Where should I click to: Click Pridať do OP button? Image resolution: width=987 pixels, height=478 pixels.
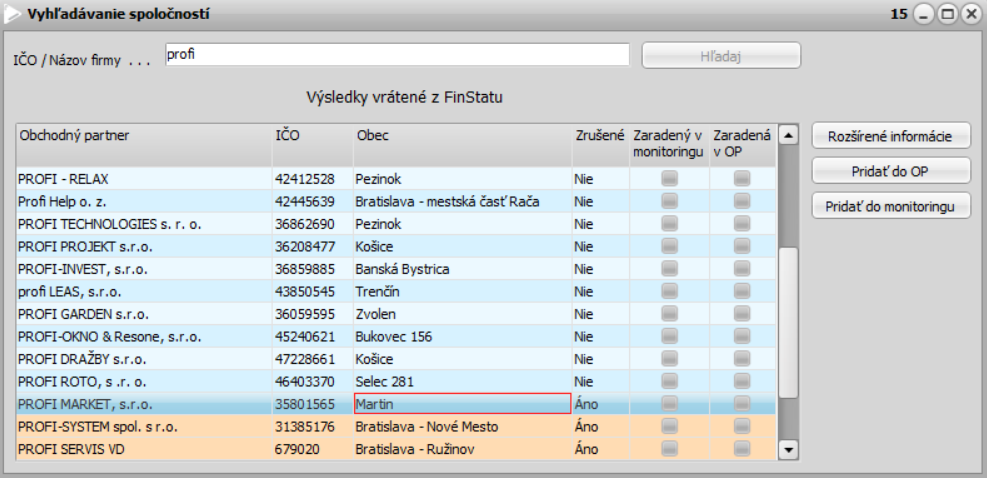[891, 171]
